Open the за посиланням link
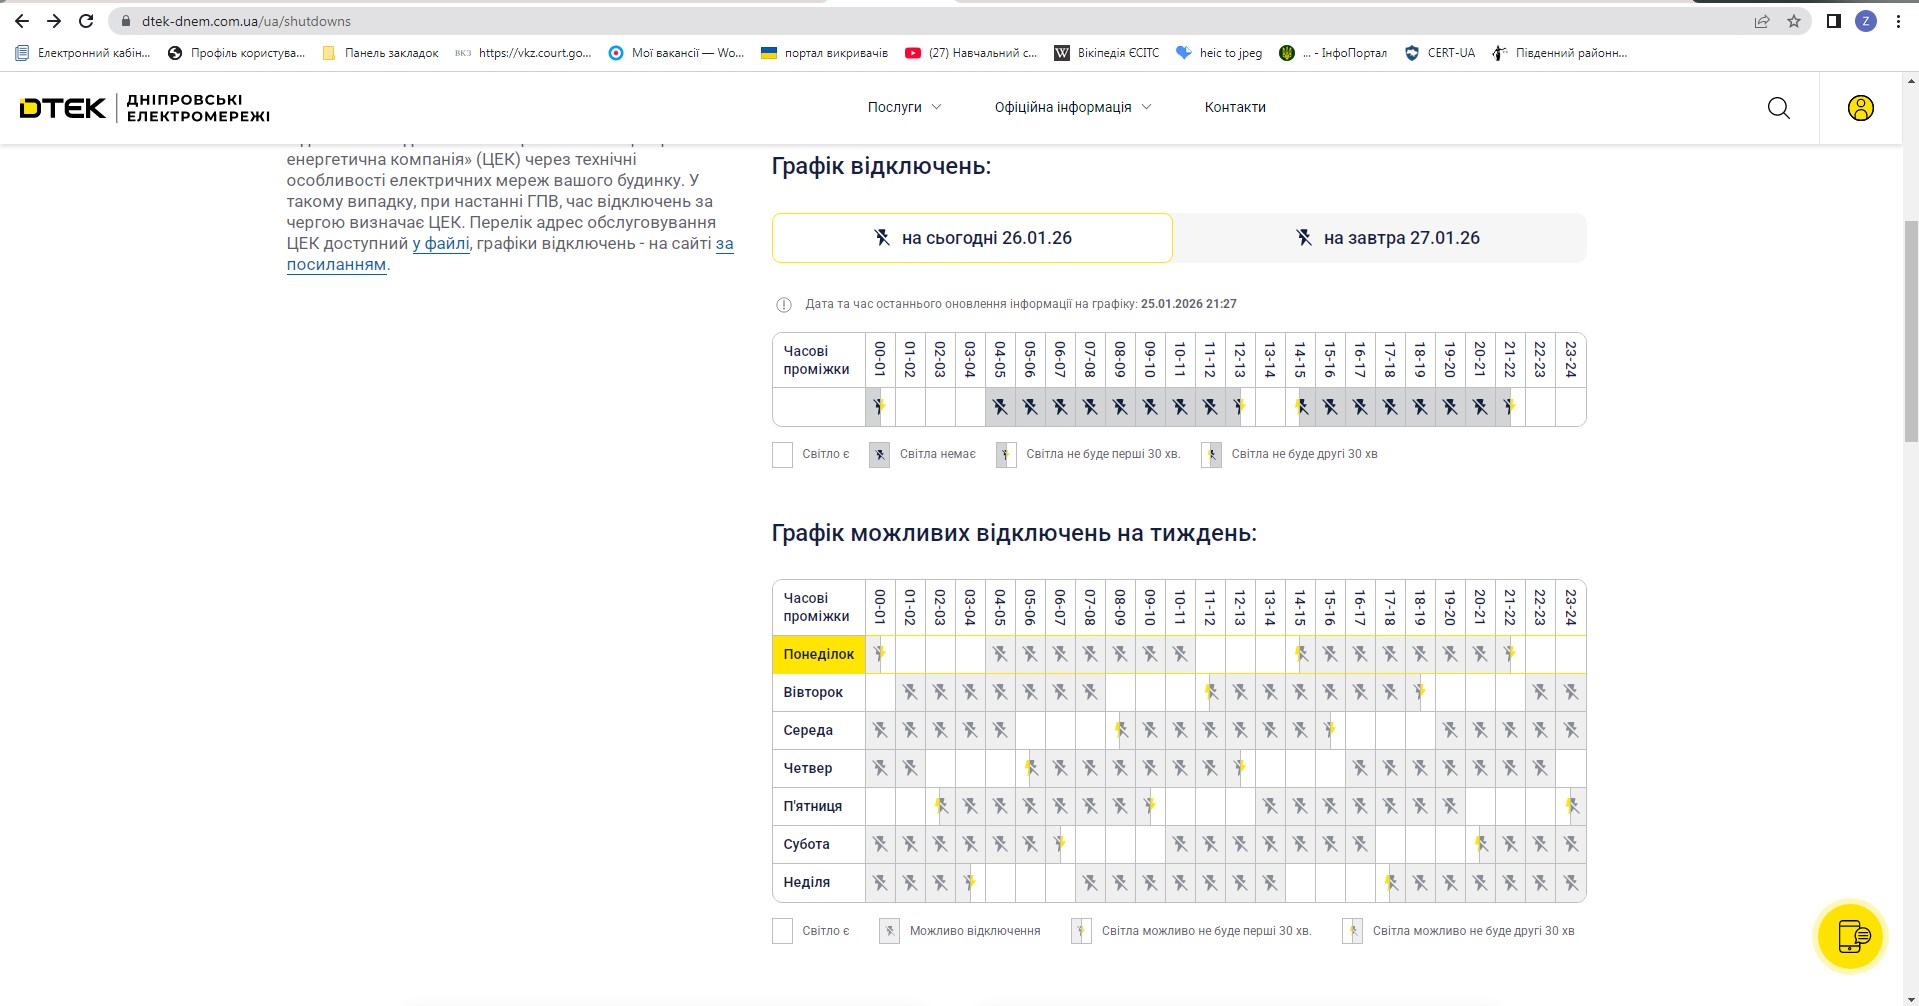This screenshot has width=1919, height=1006. pyautogui.click(x=336, y=265)
